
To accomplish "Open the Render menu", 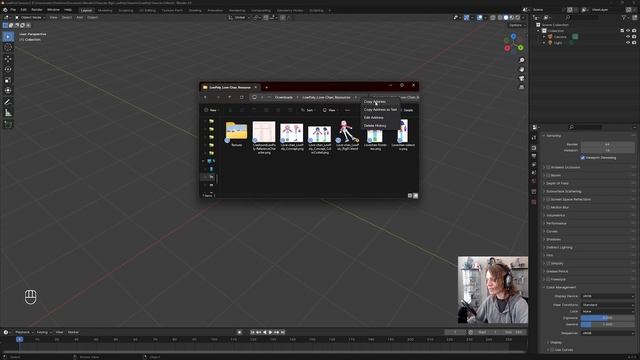I will tap(37, 10).
